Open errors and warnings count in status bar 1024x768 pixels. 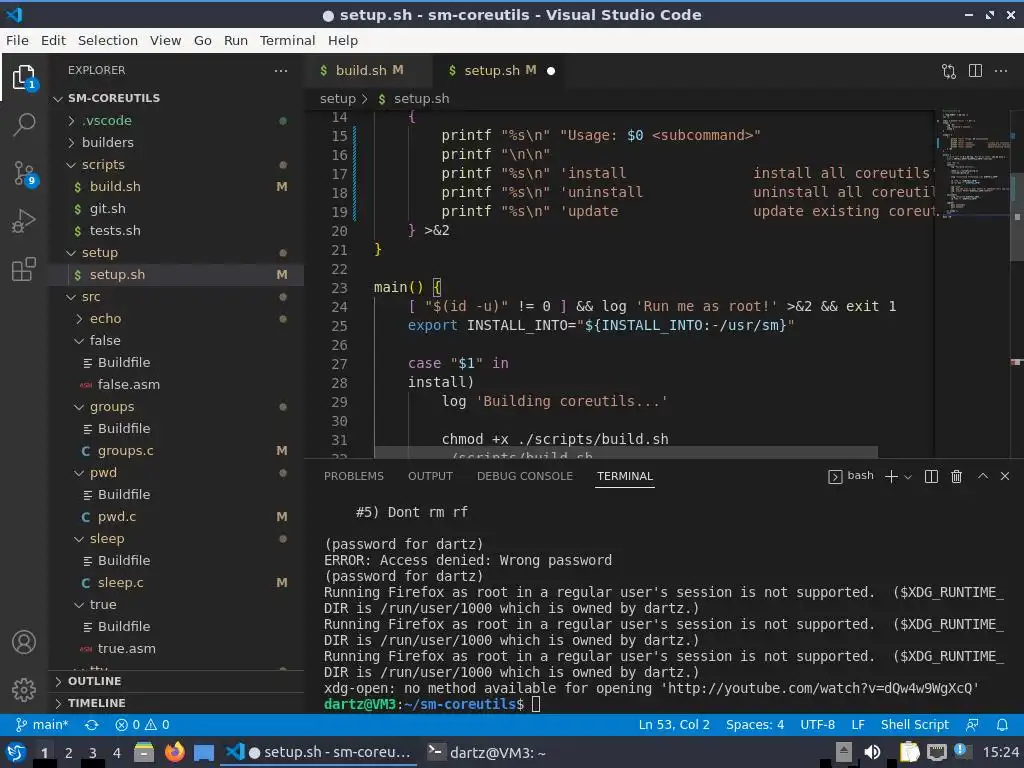coord(142,725)
